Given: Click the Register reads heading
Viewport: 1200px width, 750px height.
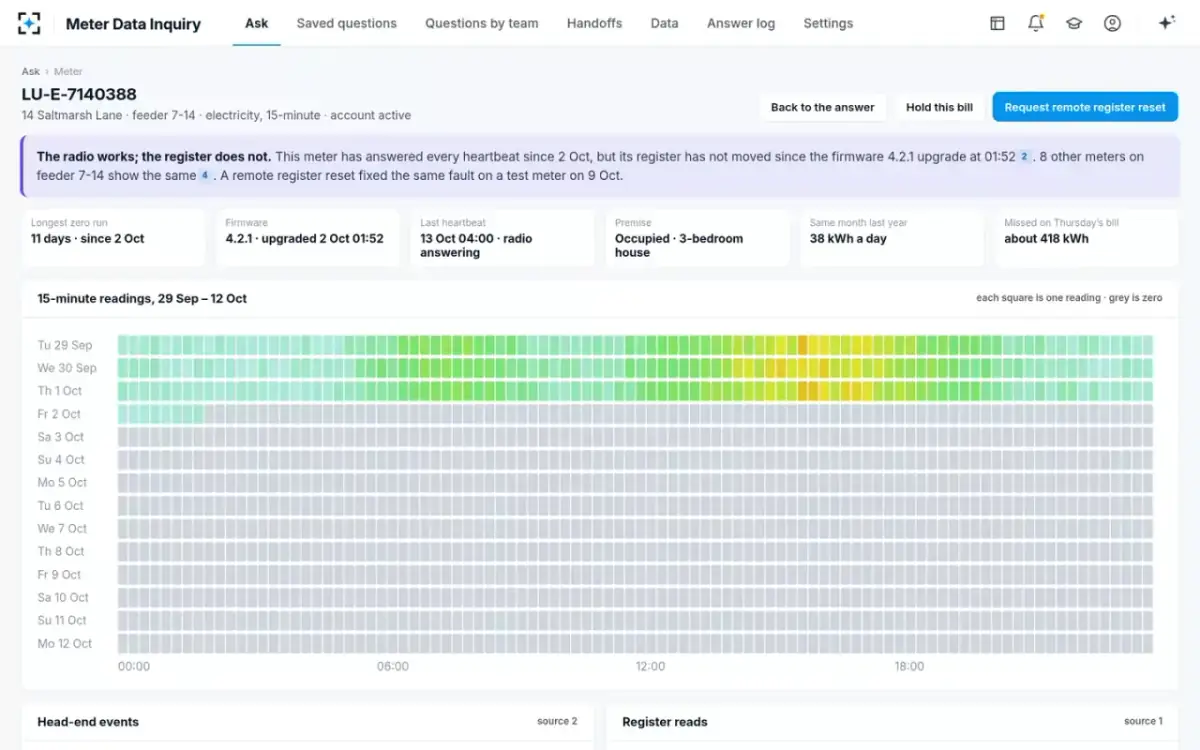Looking at the screenshot, I should (x=665, y=722).
